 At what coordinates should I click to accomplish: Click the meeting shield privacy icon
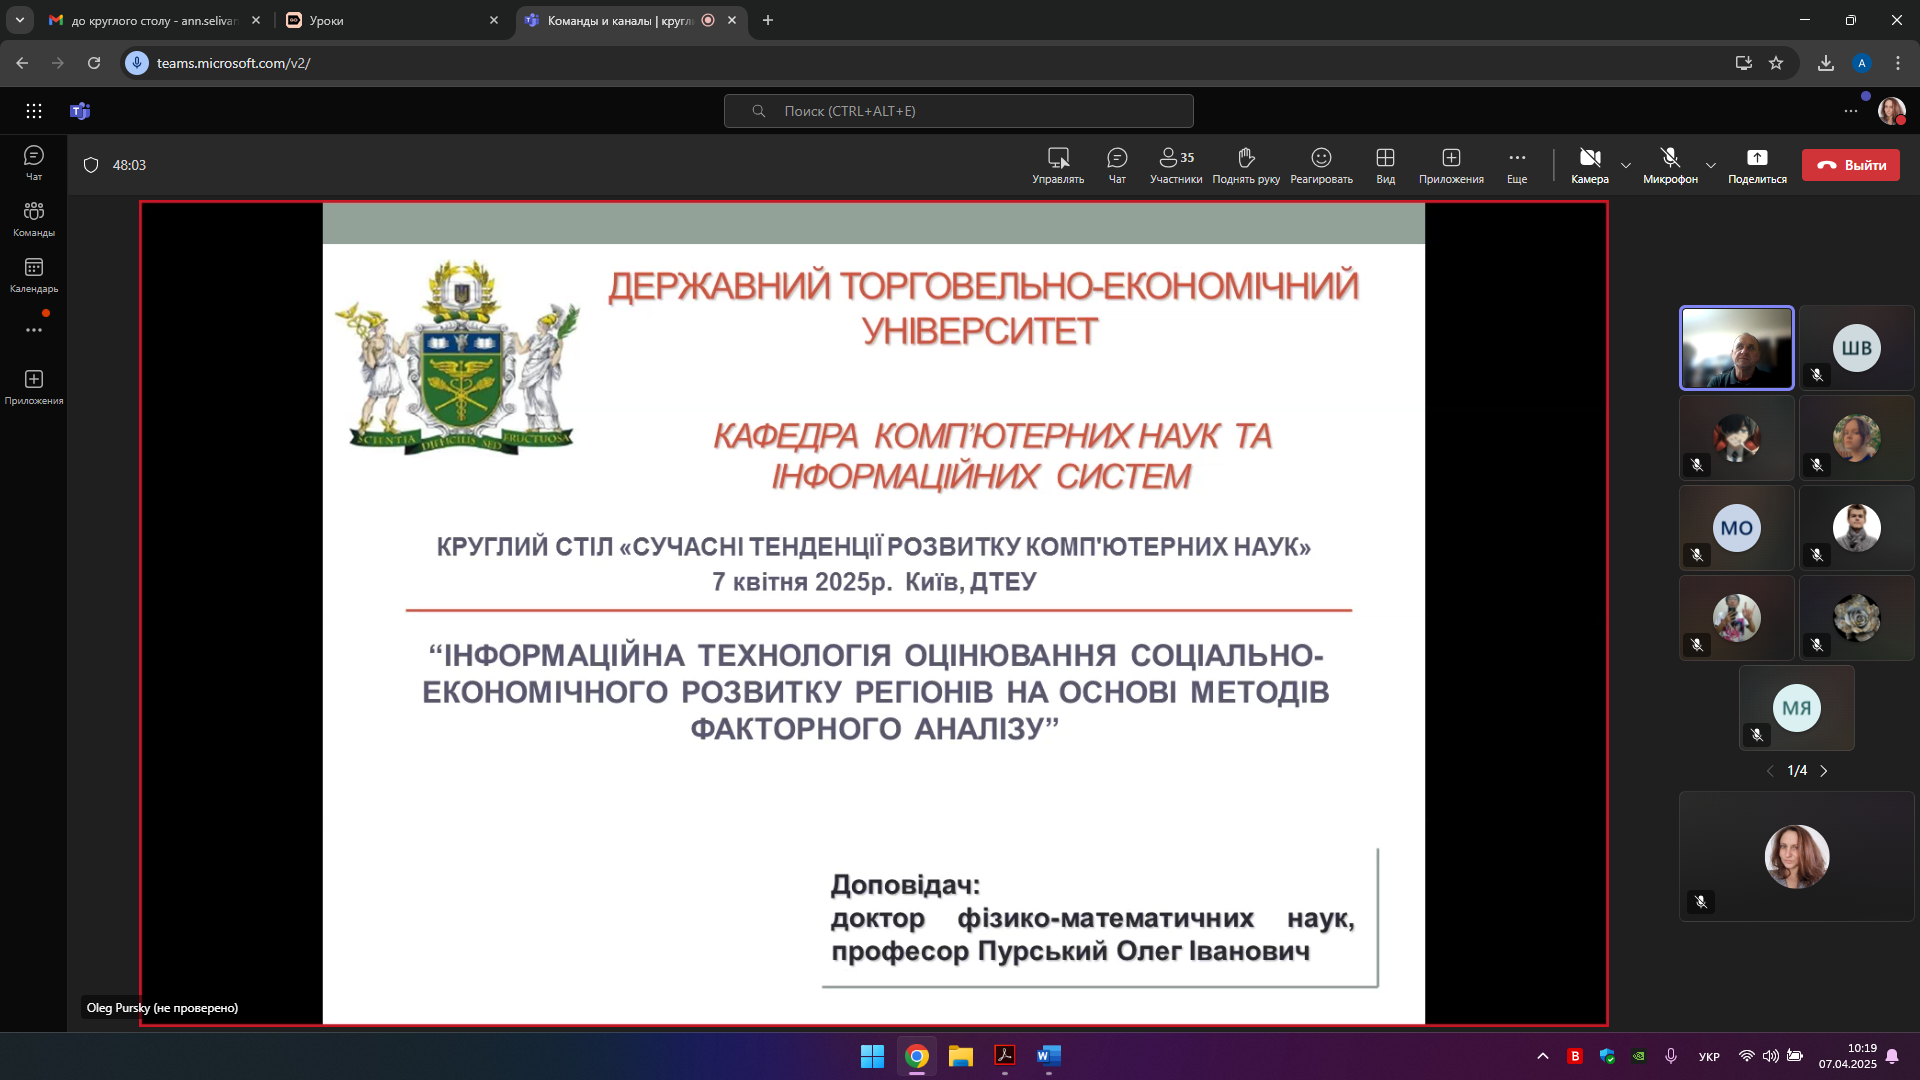tap(91, 165)
